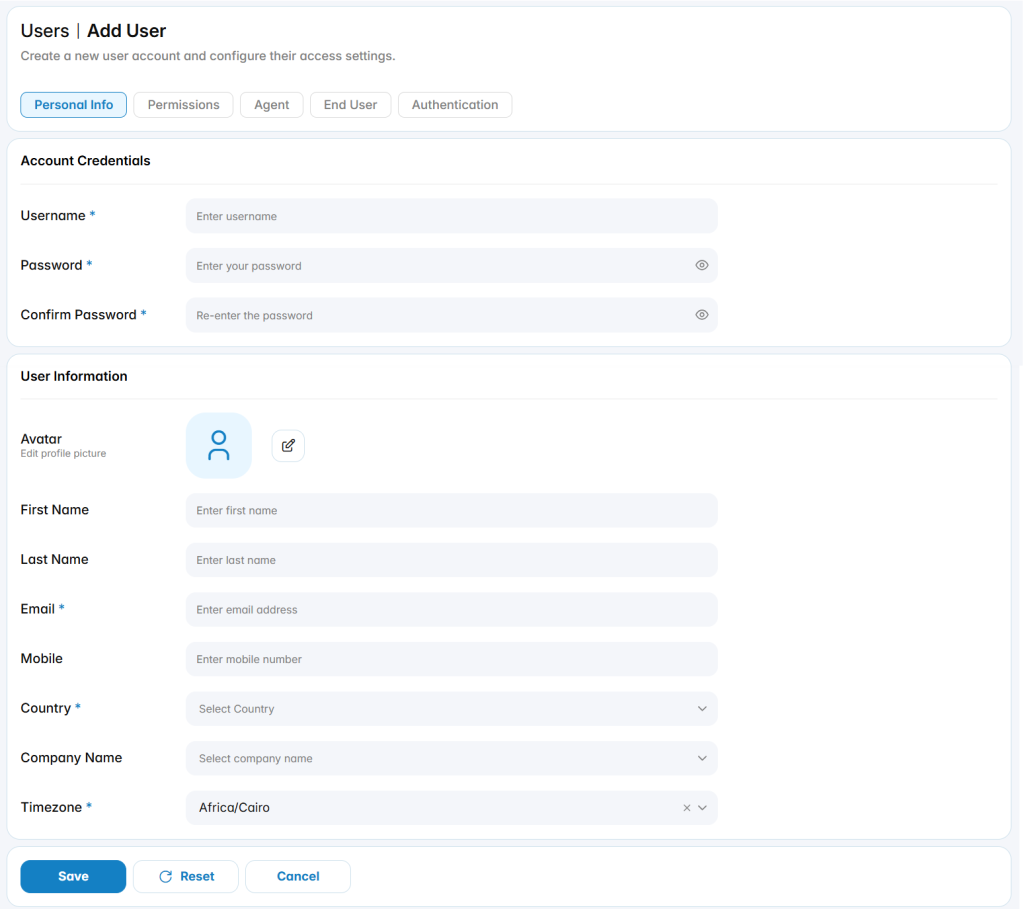Click the First Name input field

point(451,510)
